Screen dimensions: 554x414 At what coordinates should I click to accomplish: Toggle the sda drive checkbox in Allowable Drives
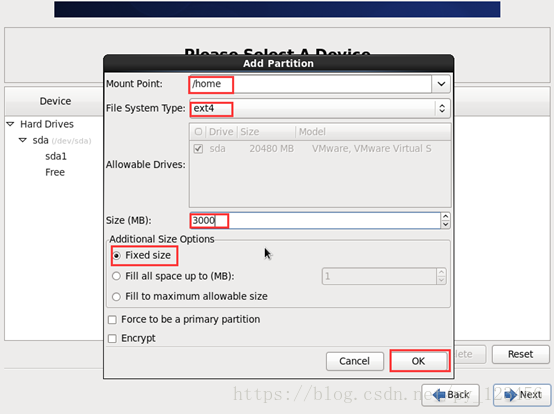click(198, 149)
